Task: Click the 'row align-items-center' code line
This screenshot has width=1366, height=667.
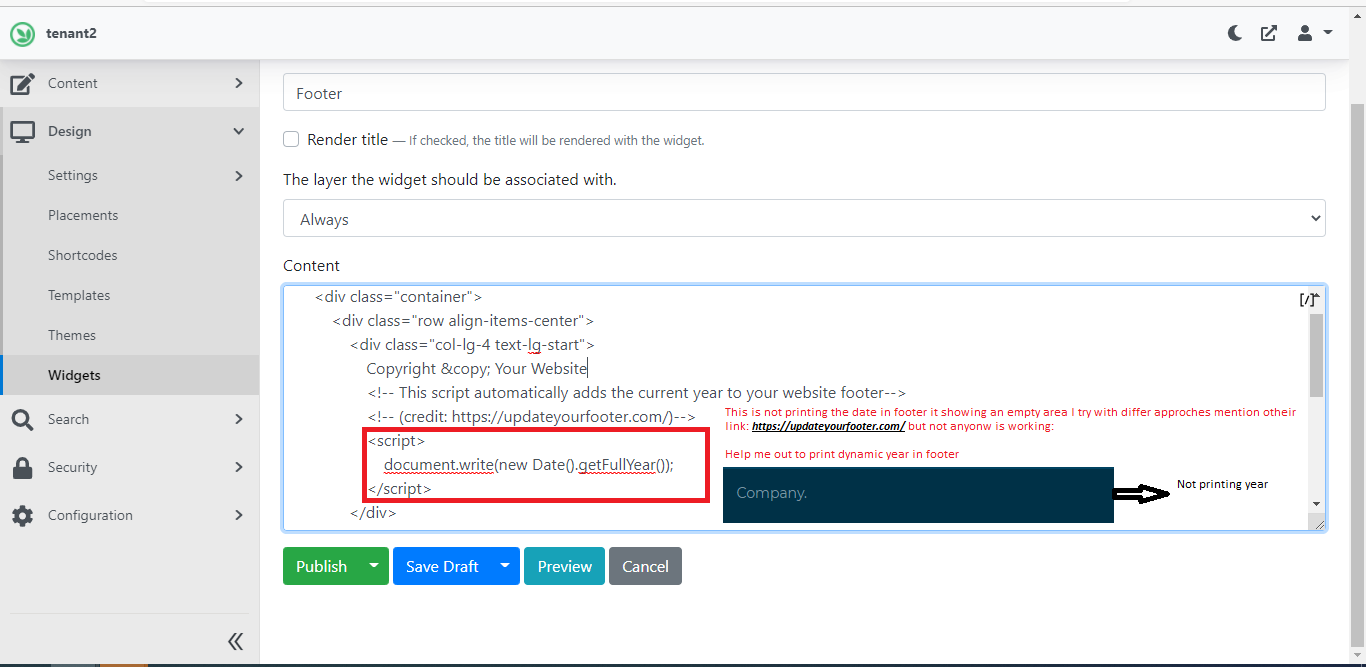Action: [464, 320]
